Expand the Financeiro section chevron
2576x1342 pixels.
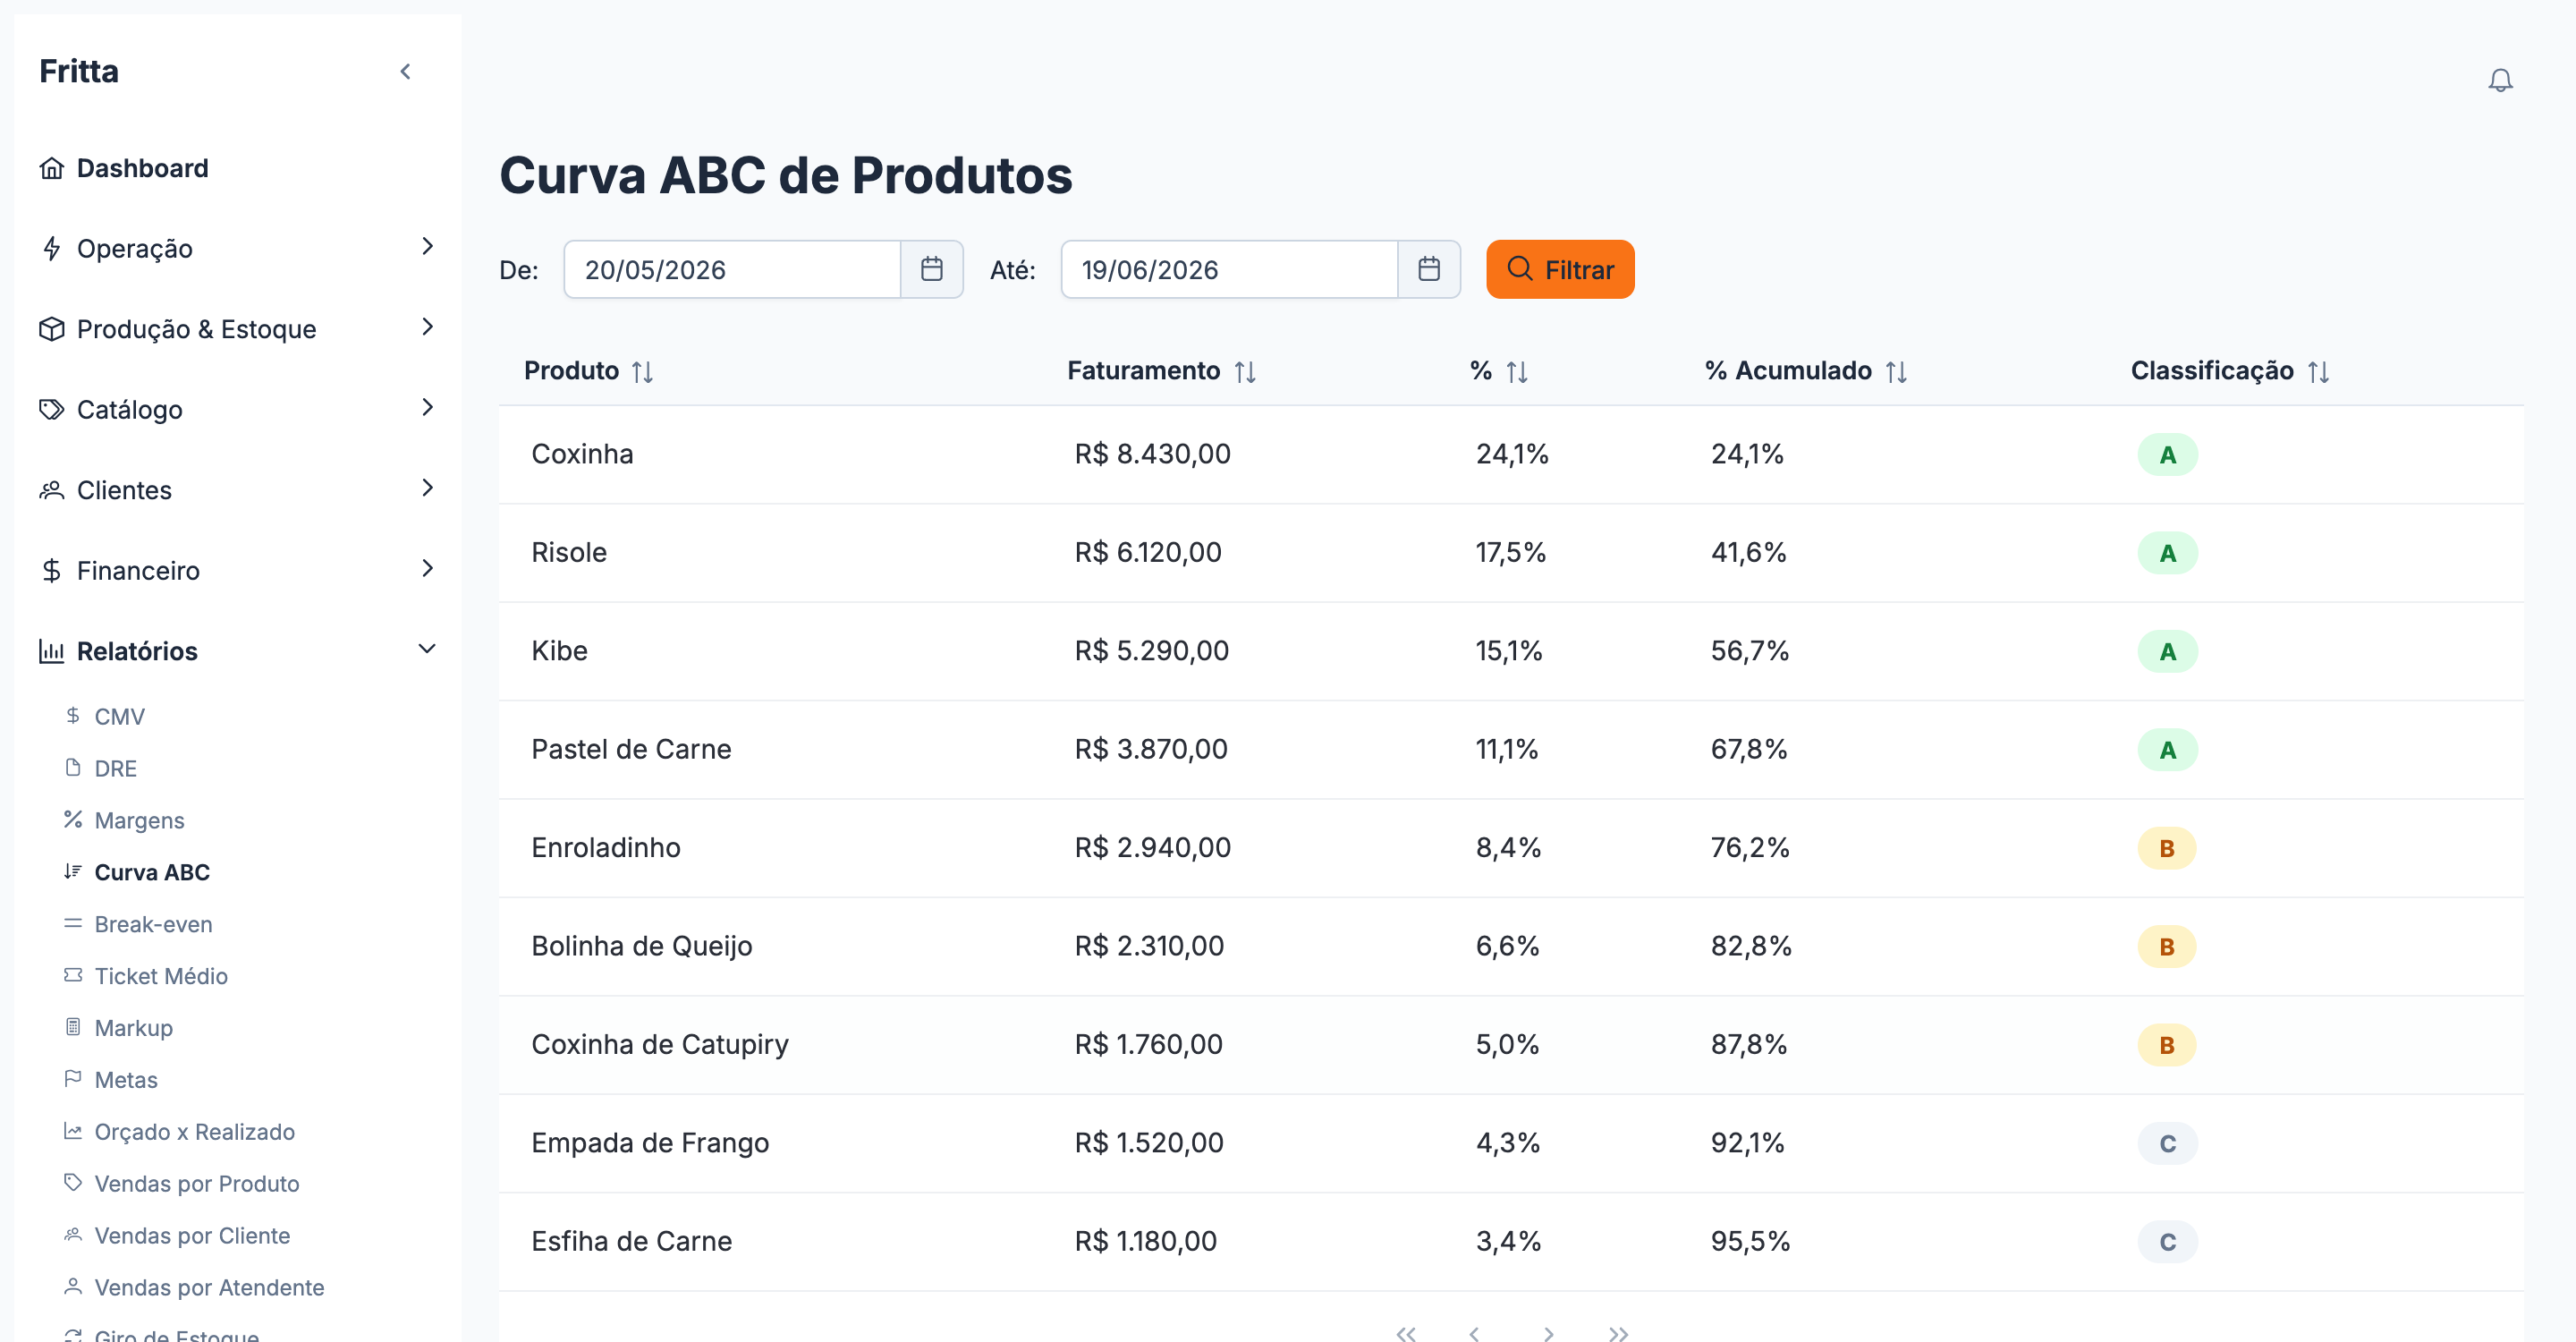[x=427, y=568]
